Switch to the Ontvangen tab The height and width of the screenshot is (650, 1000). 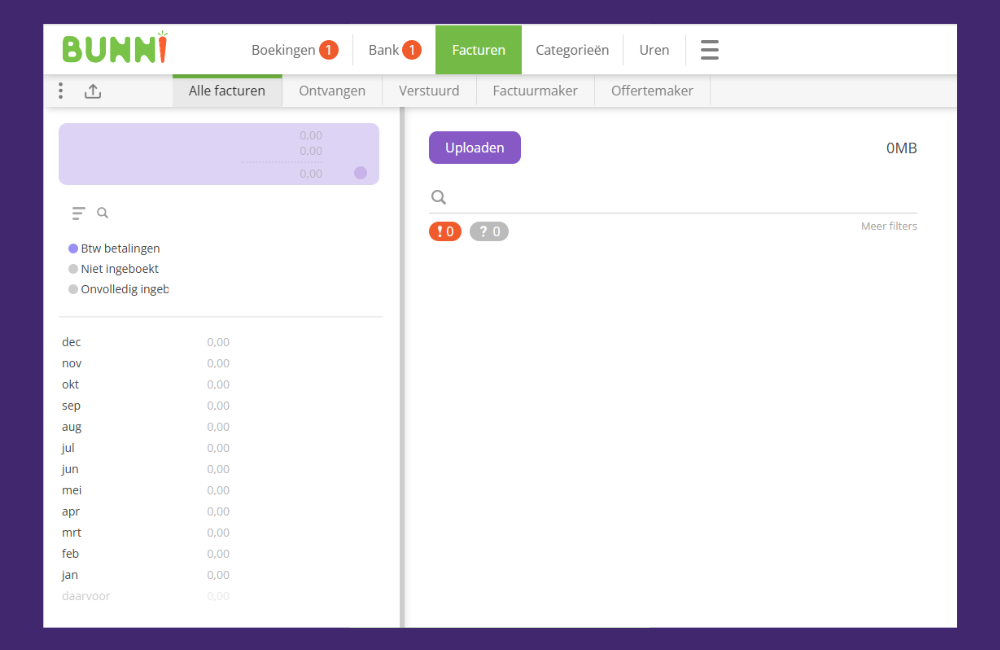[x=332, y=91]
